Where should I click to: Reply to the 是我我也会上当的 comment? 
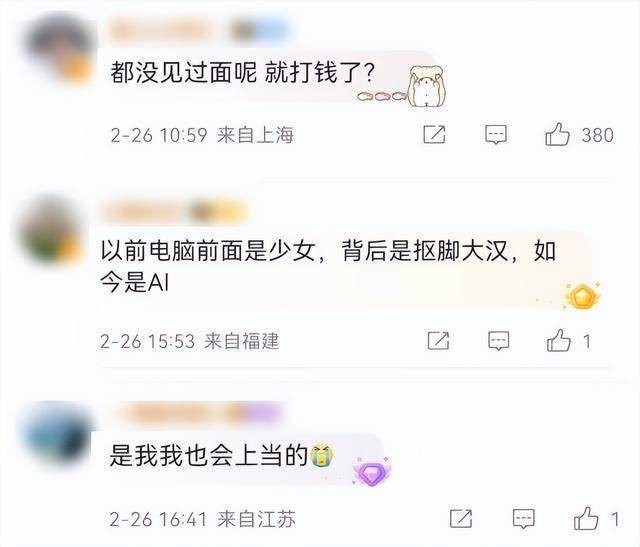click(x=523, y=519)
